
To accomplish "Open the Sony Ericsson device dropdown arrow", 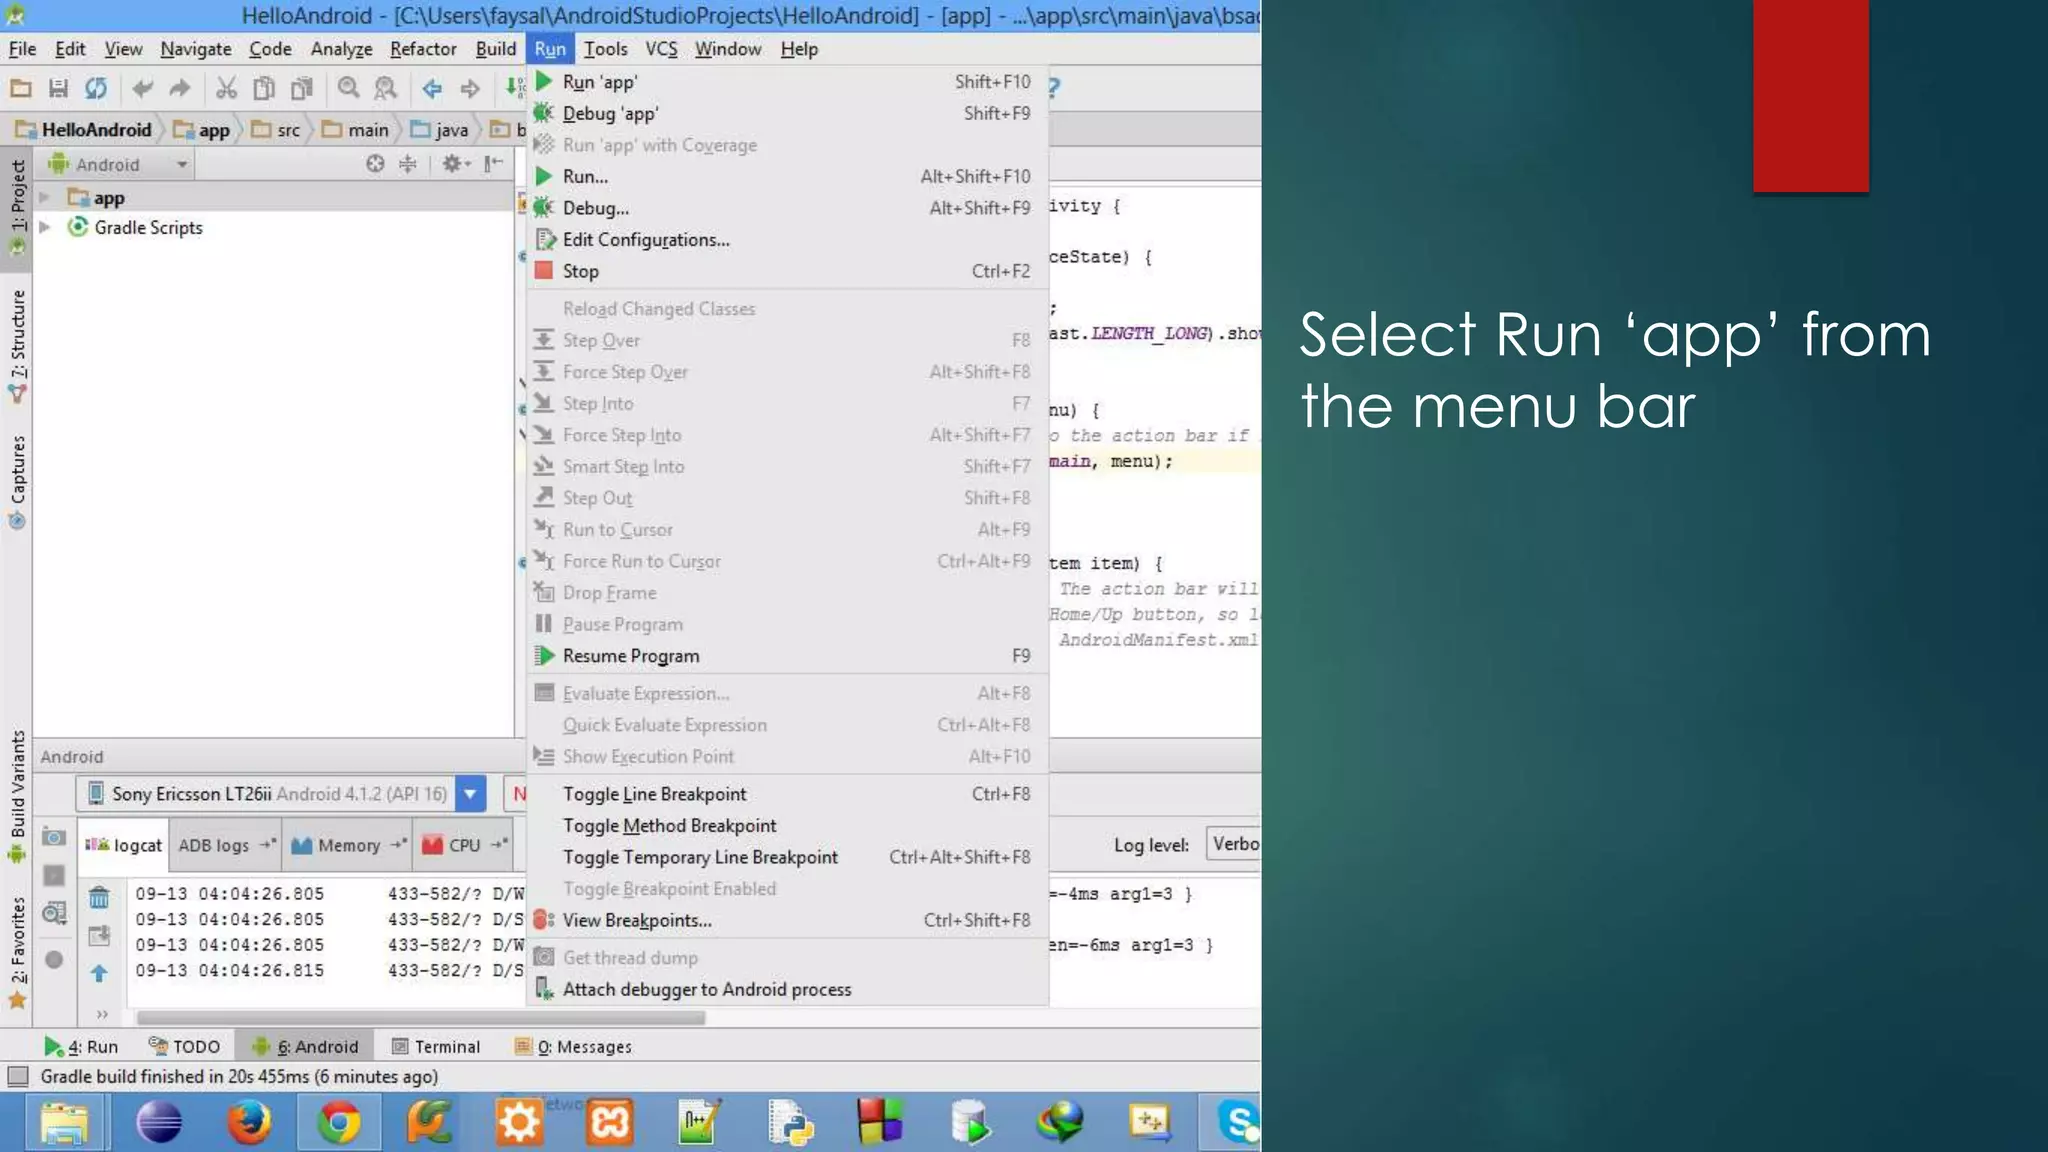I will 470,794.
